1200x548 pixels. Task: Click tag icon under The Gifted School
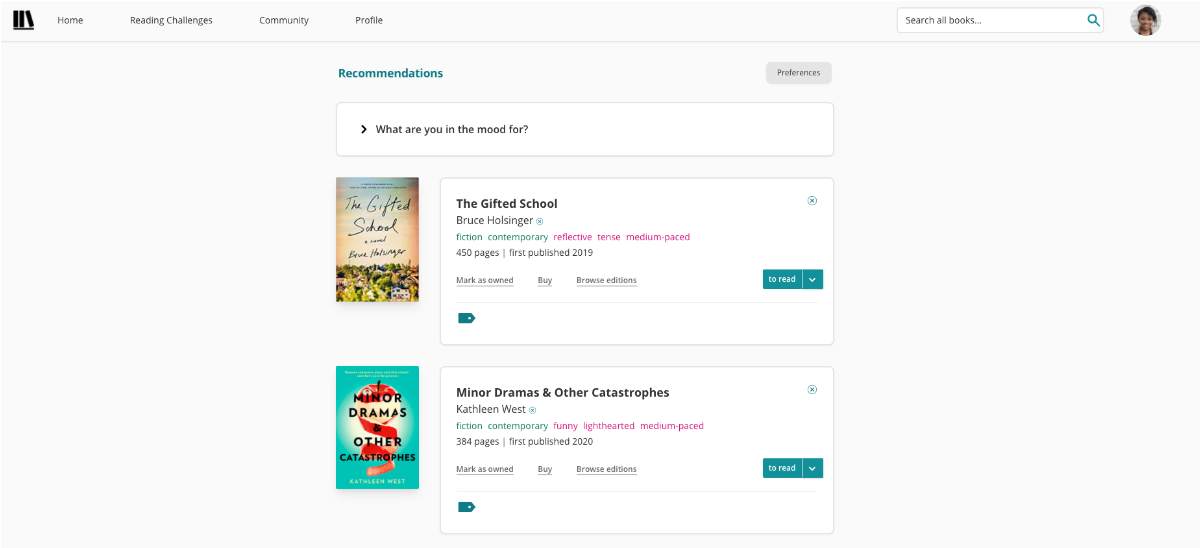click(x=466, y=318)
